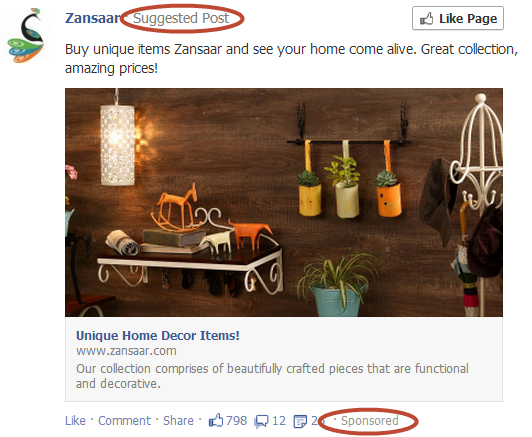The image size is (532, 437).
Task: Click the thumbs-up icon in Like Page button
Action: pos(426,18)
